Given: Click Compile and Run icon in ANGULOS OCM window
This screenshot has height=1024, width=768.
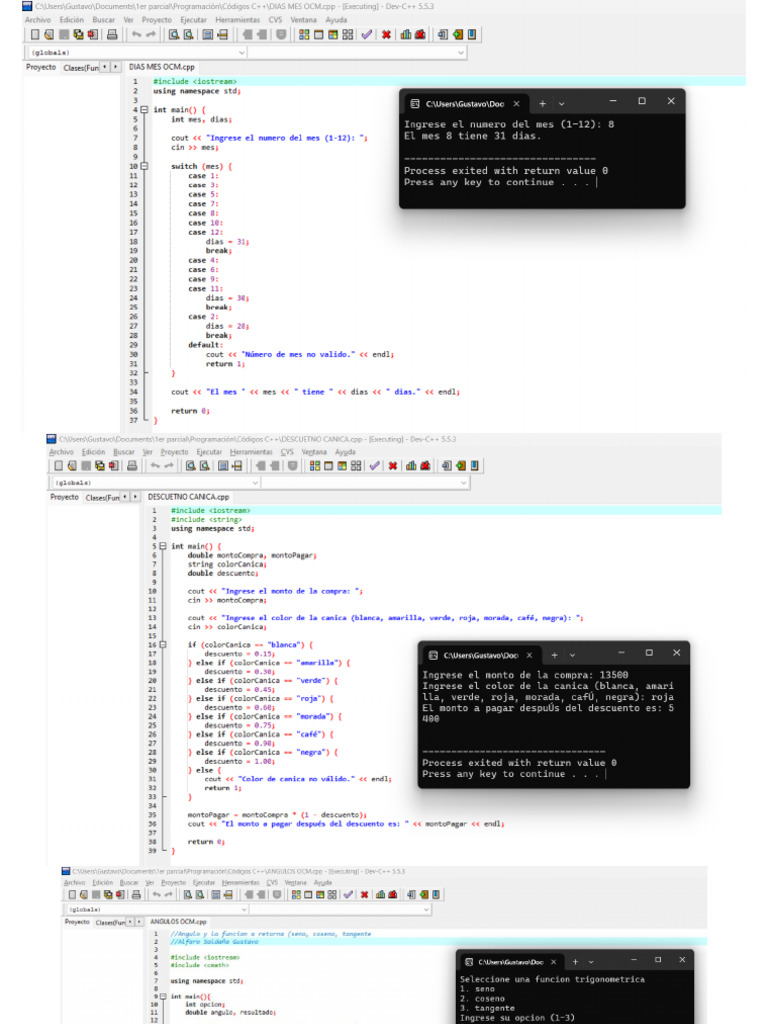Looking at the screenshot, I should (320, 895).
